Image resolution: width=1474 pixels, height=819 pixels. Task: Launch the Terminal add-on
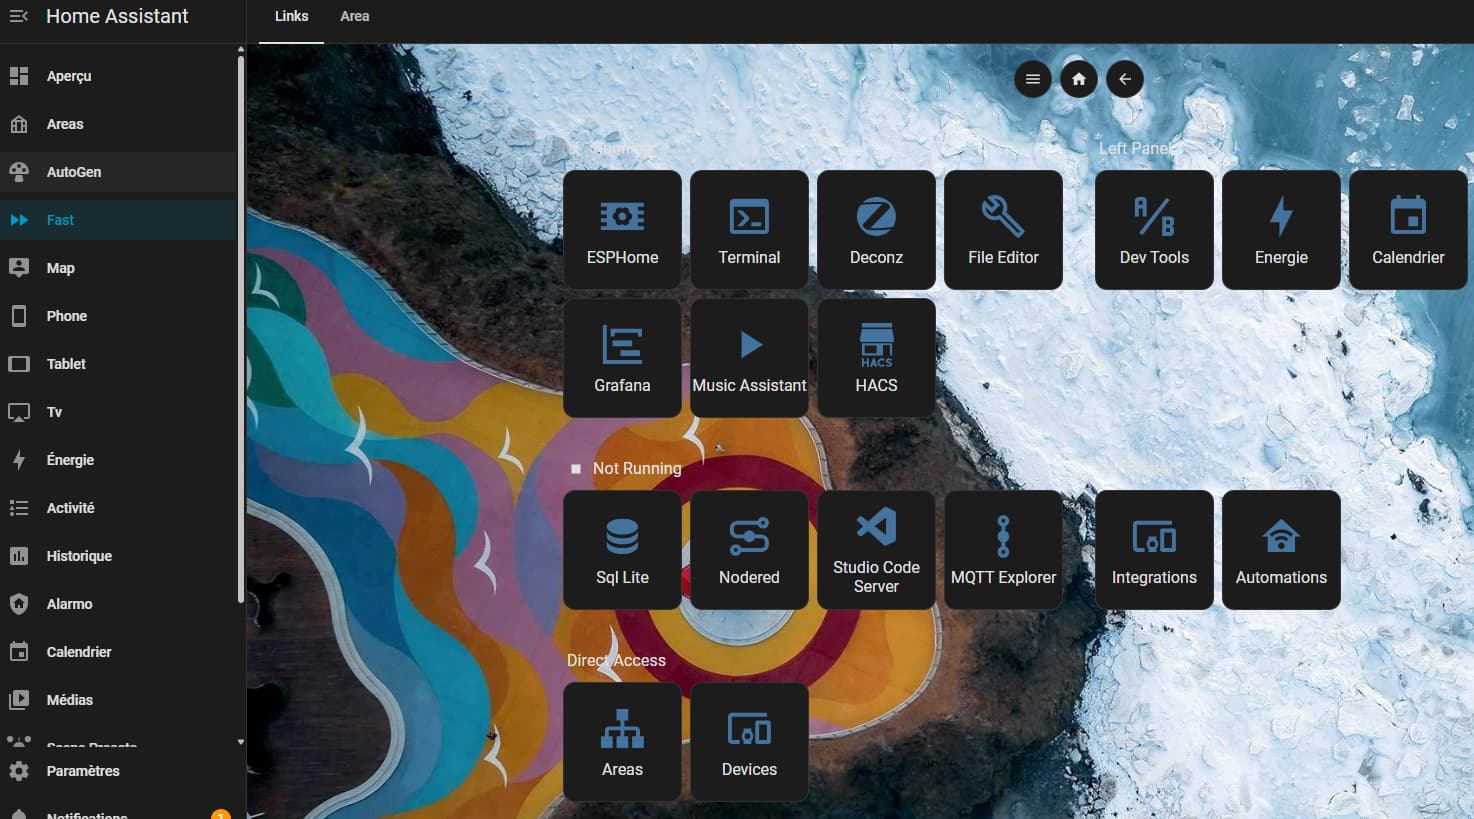coord(749,230)
